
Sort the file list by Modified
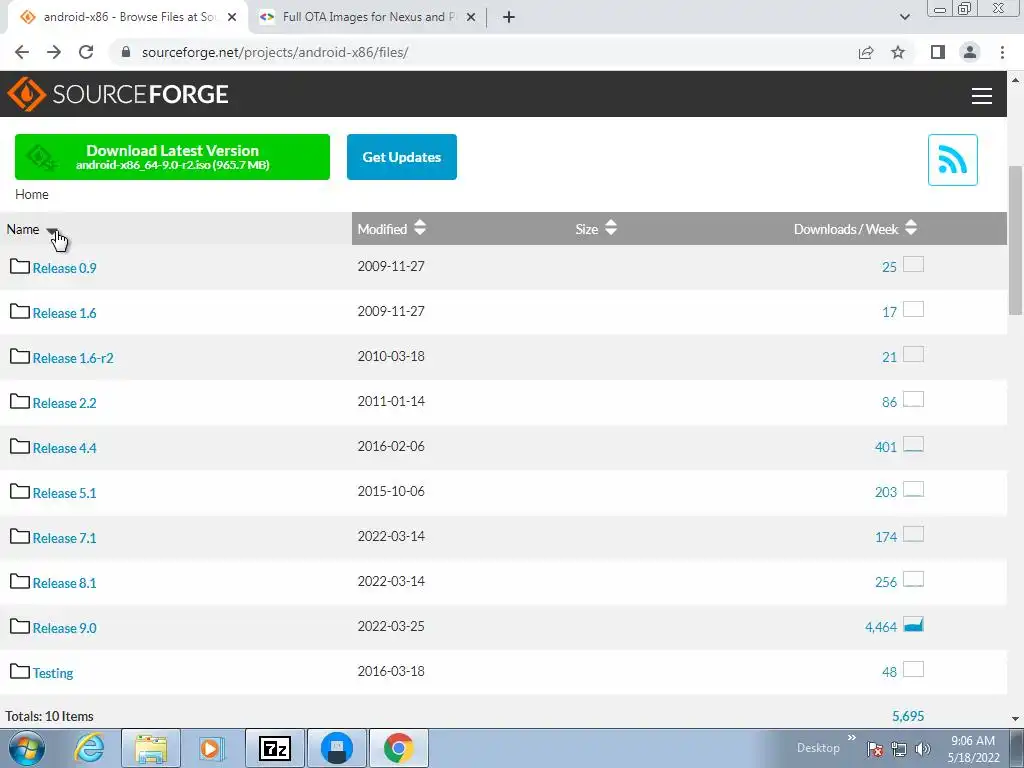pyautogui.click(x=392, y=229)
